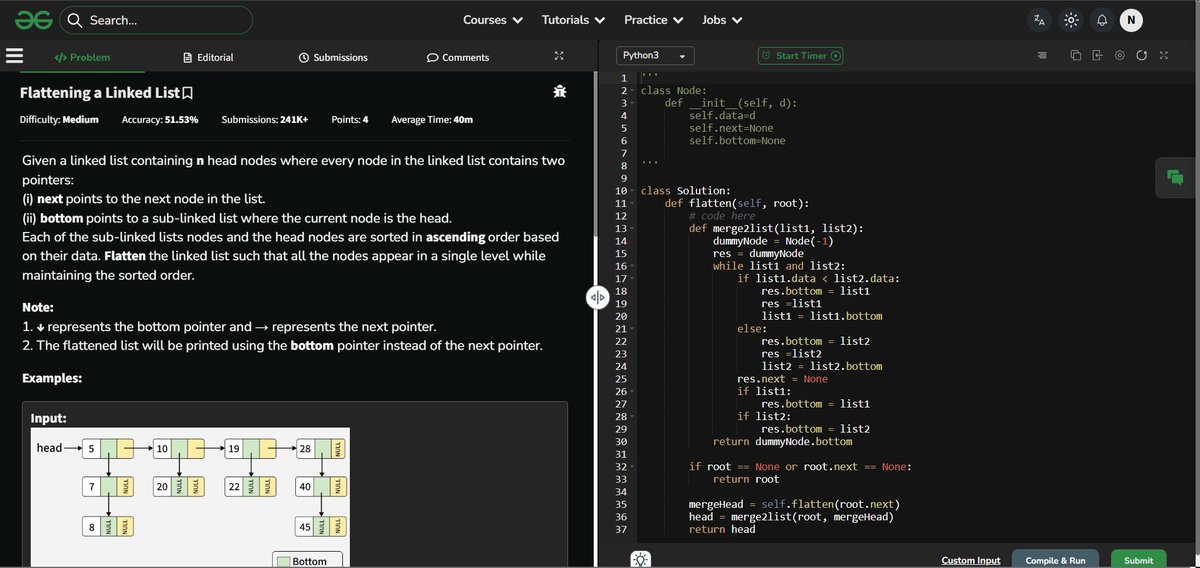
Task: Click Compile & Run button
Action: point(1055,560)
